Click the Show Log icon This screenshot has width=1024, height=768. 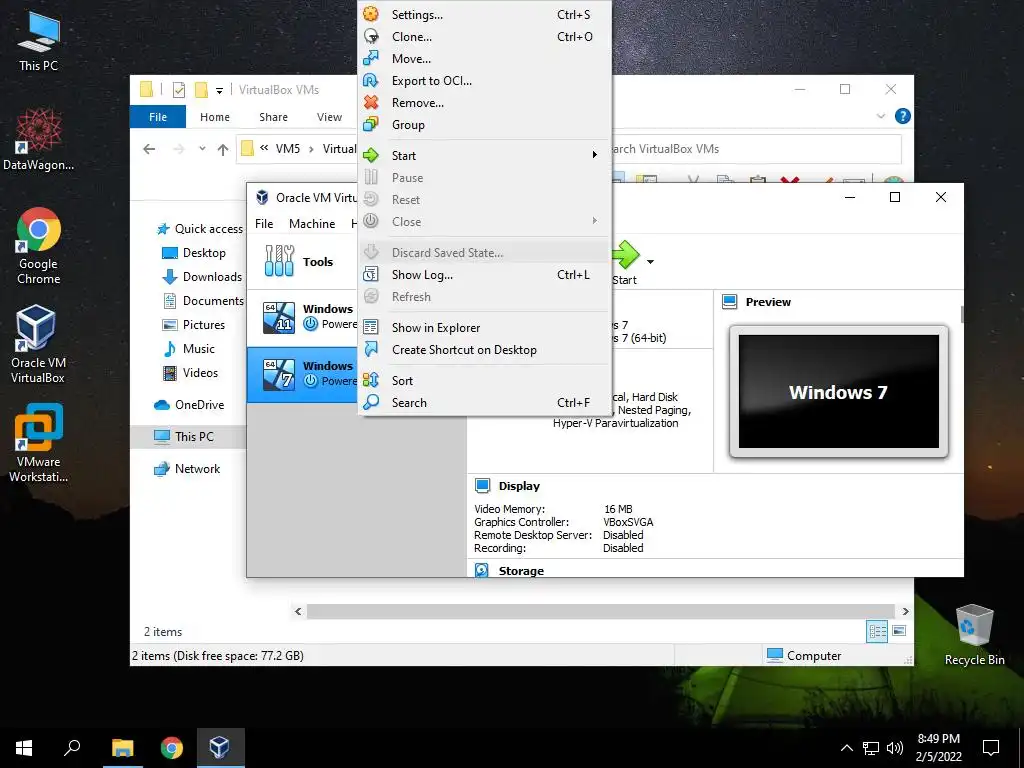point(371,274)
